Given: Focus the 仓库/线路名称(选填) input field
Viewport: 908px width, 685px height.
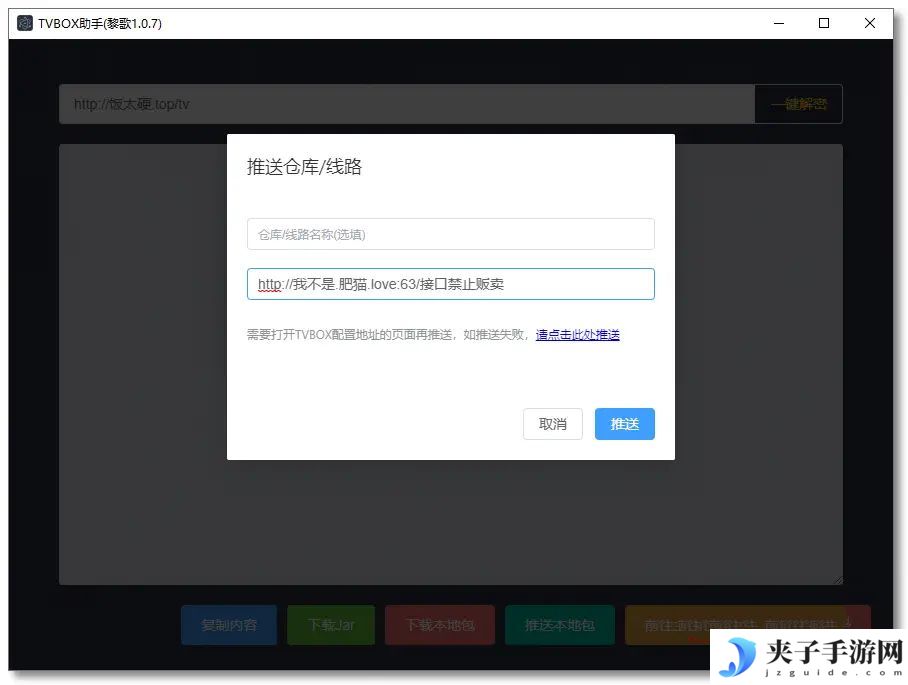Looking at the screenshot, I should click(x=451, y=234).
